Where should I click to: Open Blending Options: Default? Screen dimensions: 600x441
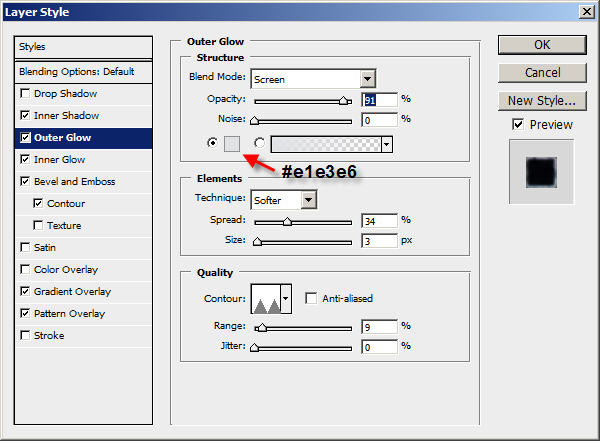[83, 72]
